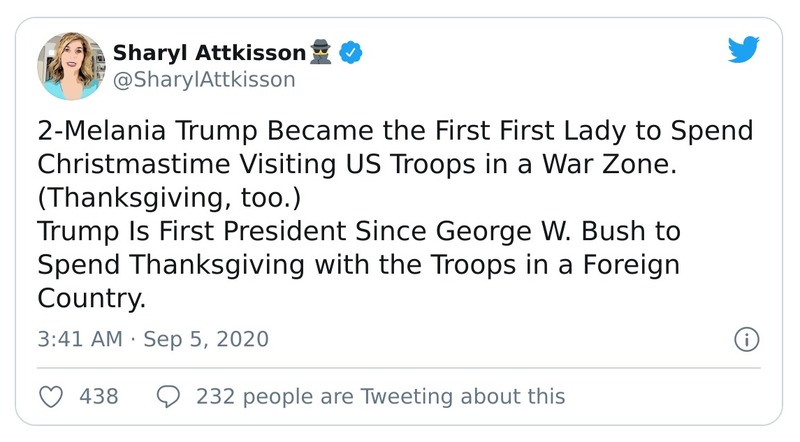Click the tweet line starting "2-Melania Trump Became"
Viewport: 800px width, 442px height.
coord(394,135)
